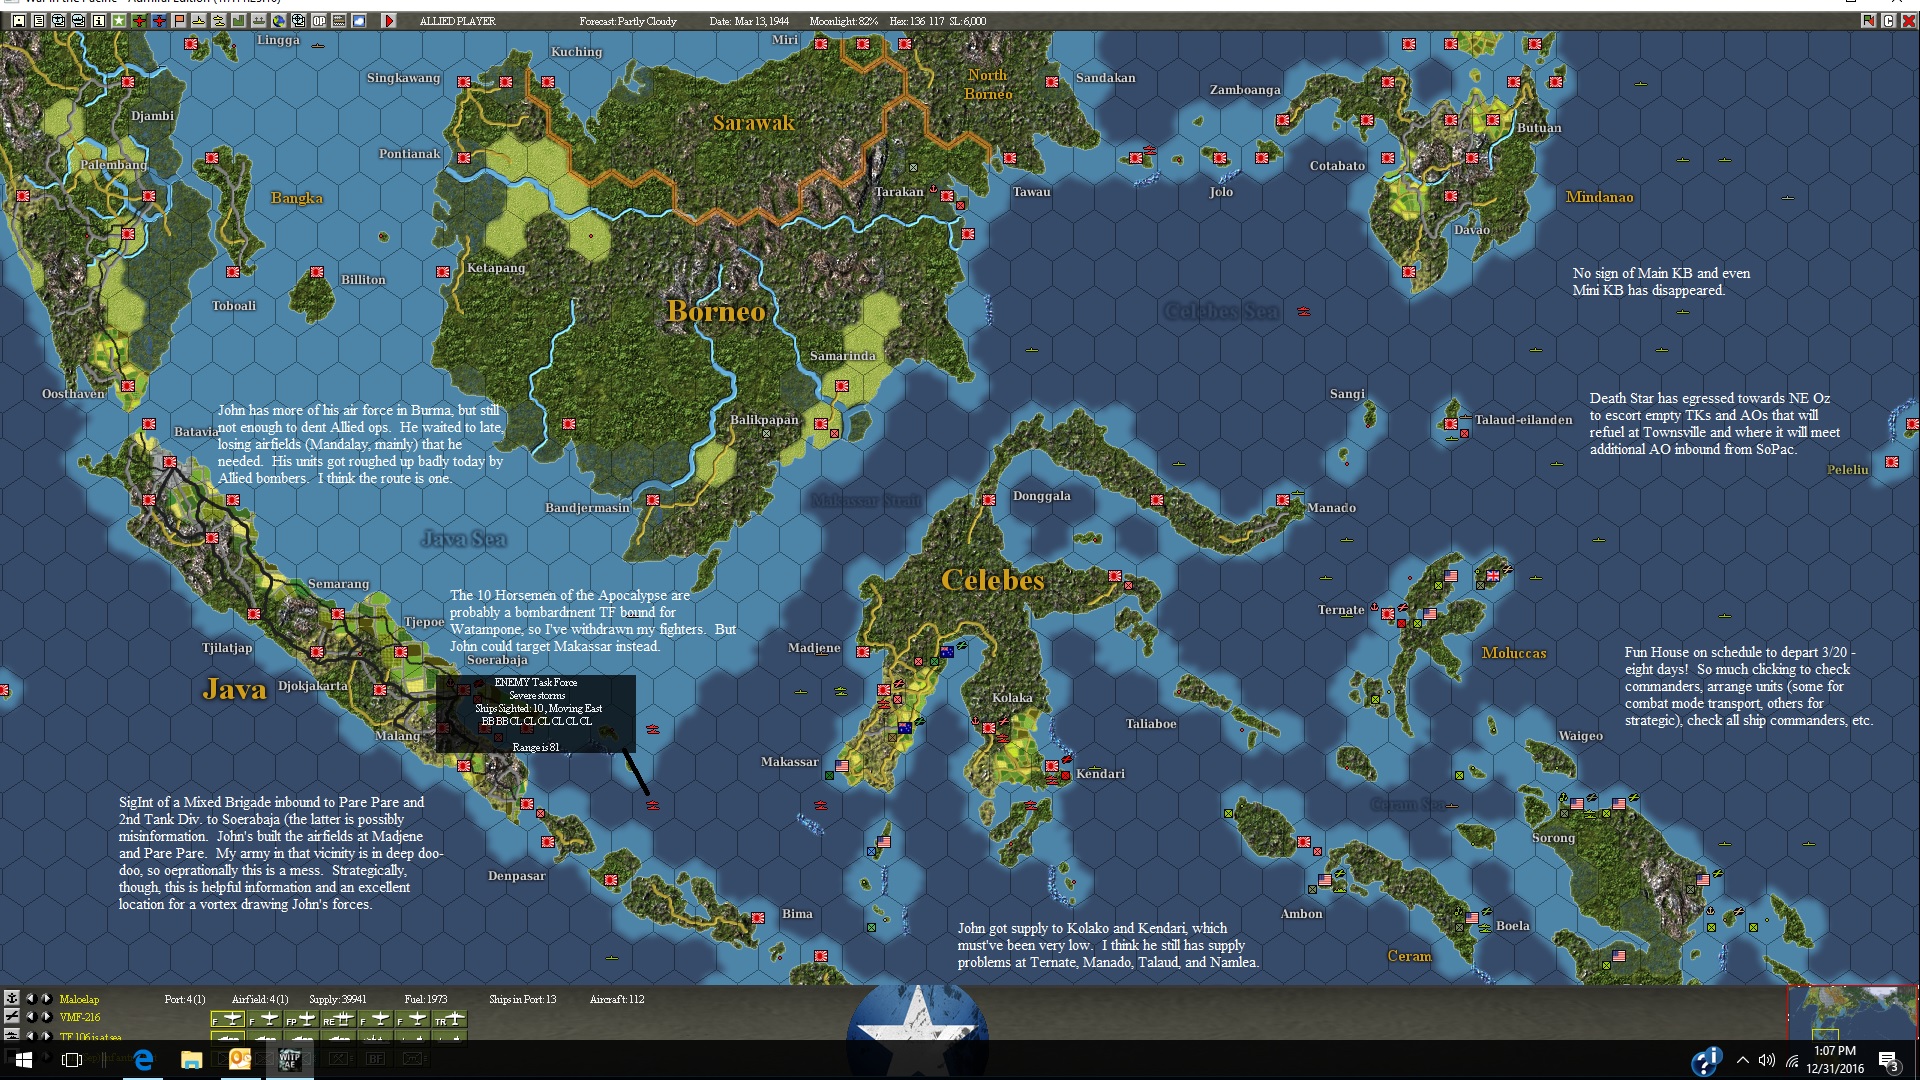Open the information 'i' icon

[98, 20]
